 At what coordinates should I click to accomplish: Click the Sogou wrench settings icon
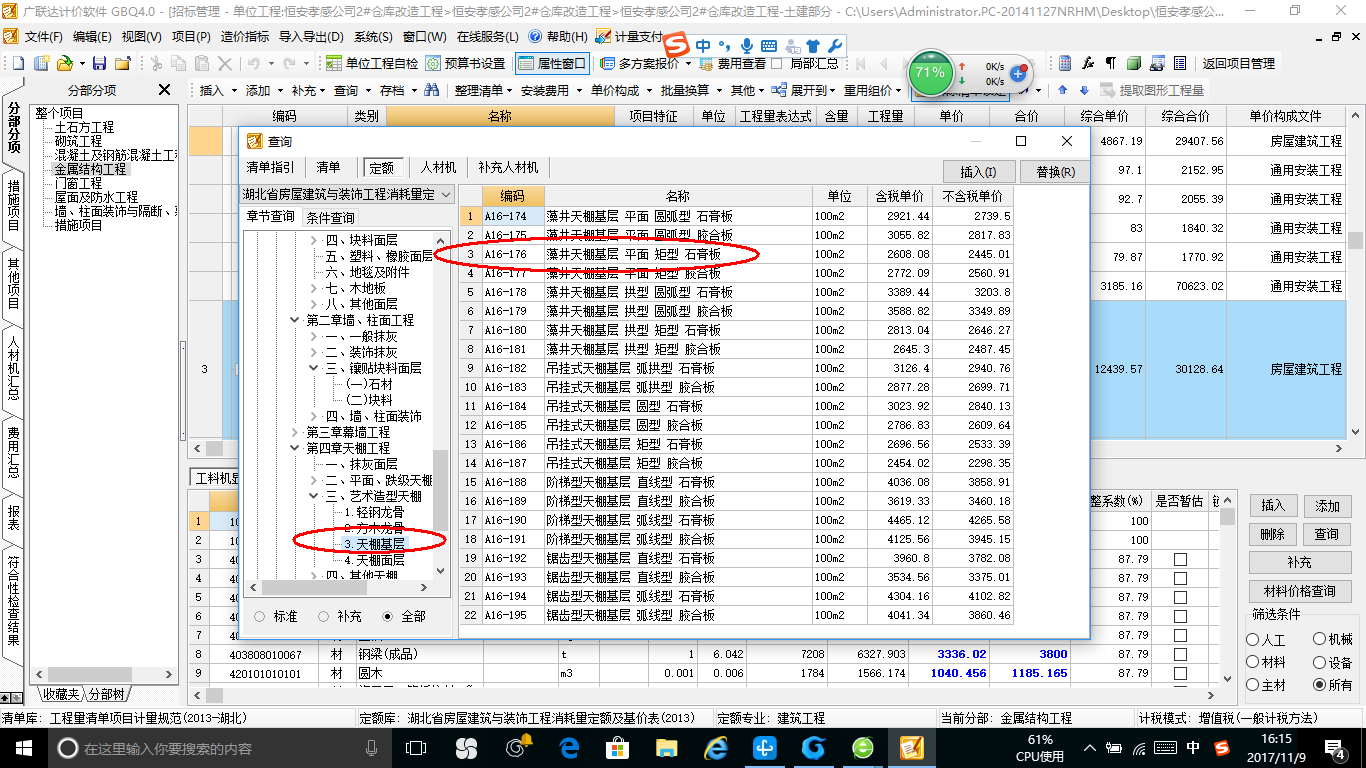coord(836,45)
